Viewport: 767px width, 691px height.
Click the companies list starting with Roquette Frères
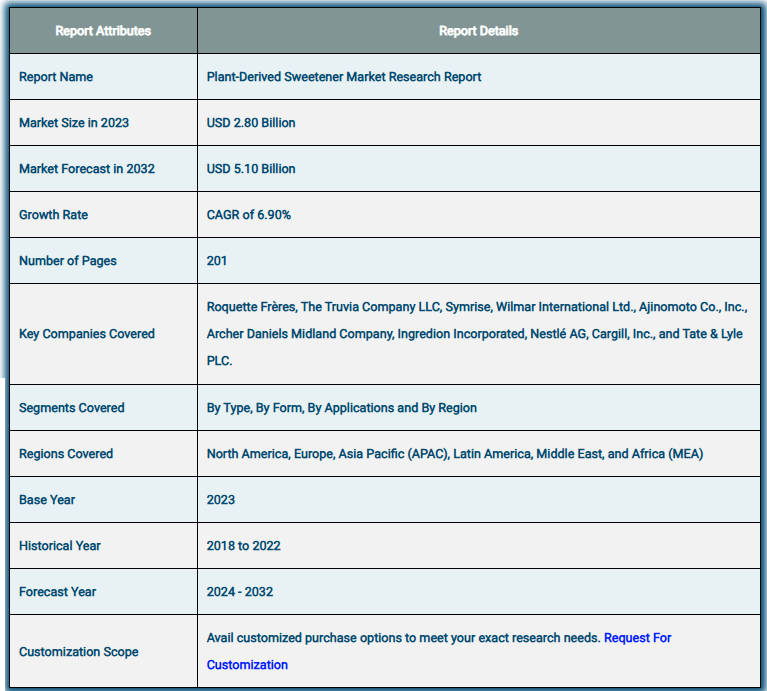point(477,334)
